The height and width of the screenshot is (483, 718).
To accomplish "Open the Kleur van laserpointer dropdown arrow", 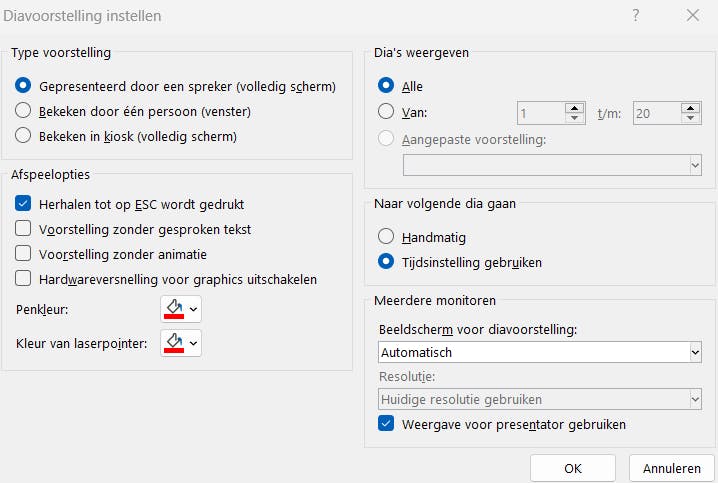I will (x=193, y=344).
